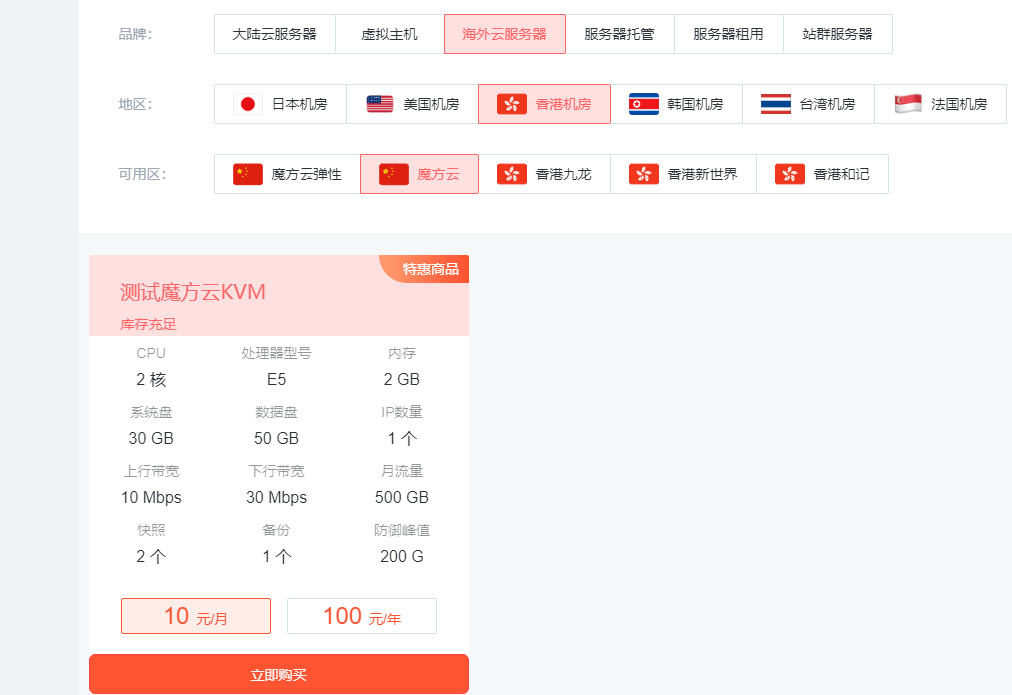
Task: Click the defense peak value 200 G
Action: click(401, 556)
